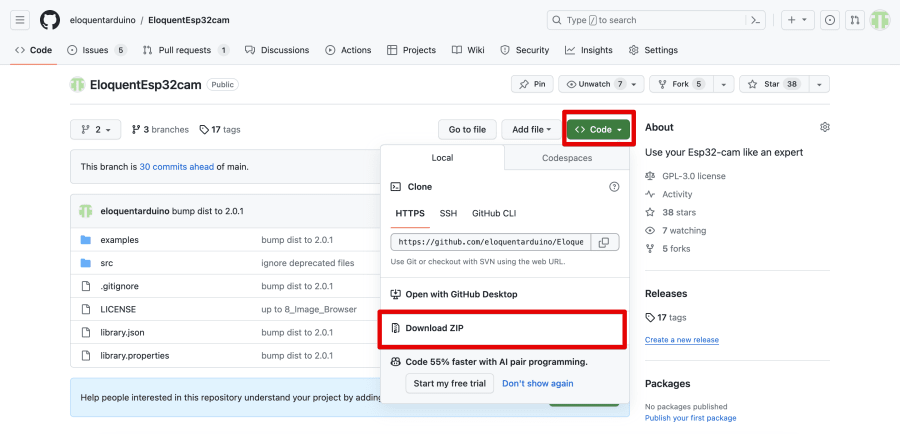
Task: Select the GitHub CLI clone option
Action: point(494,214)
